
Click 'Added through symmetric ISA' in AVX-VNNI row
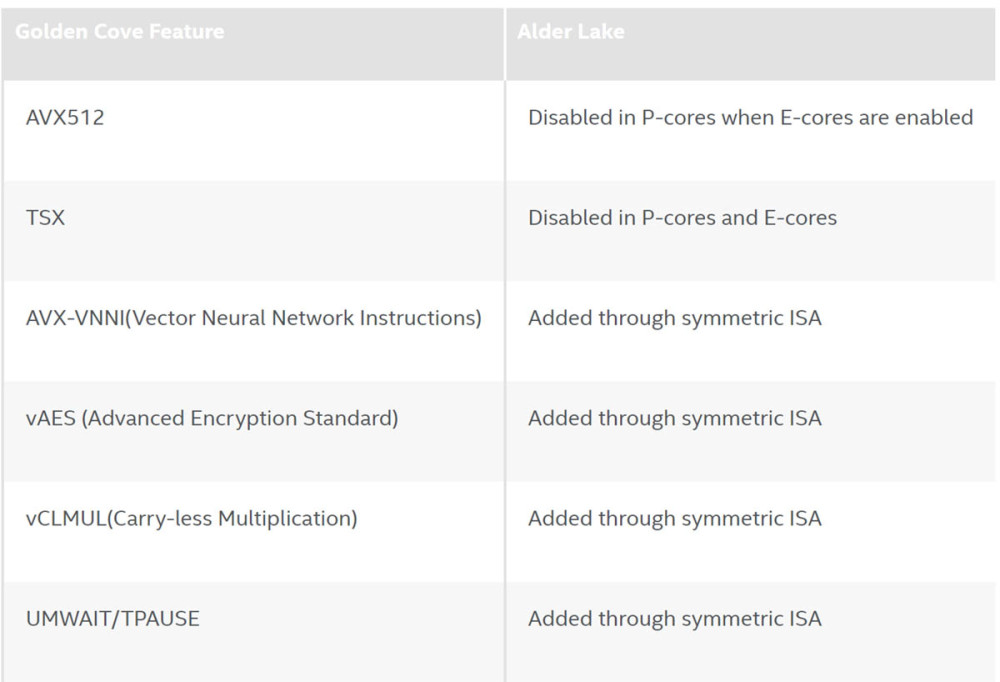point(675,318)
